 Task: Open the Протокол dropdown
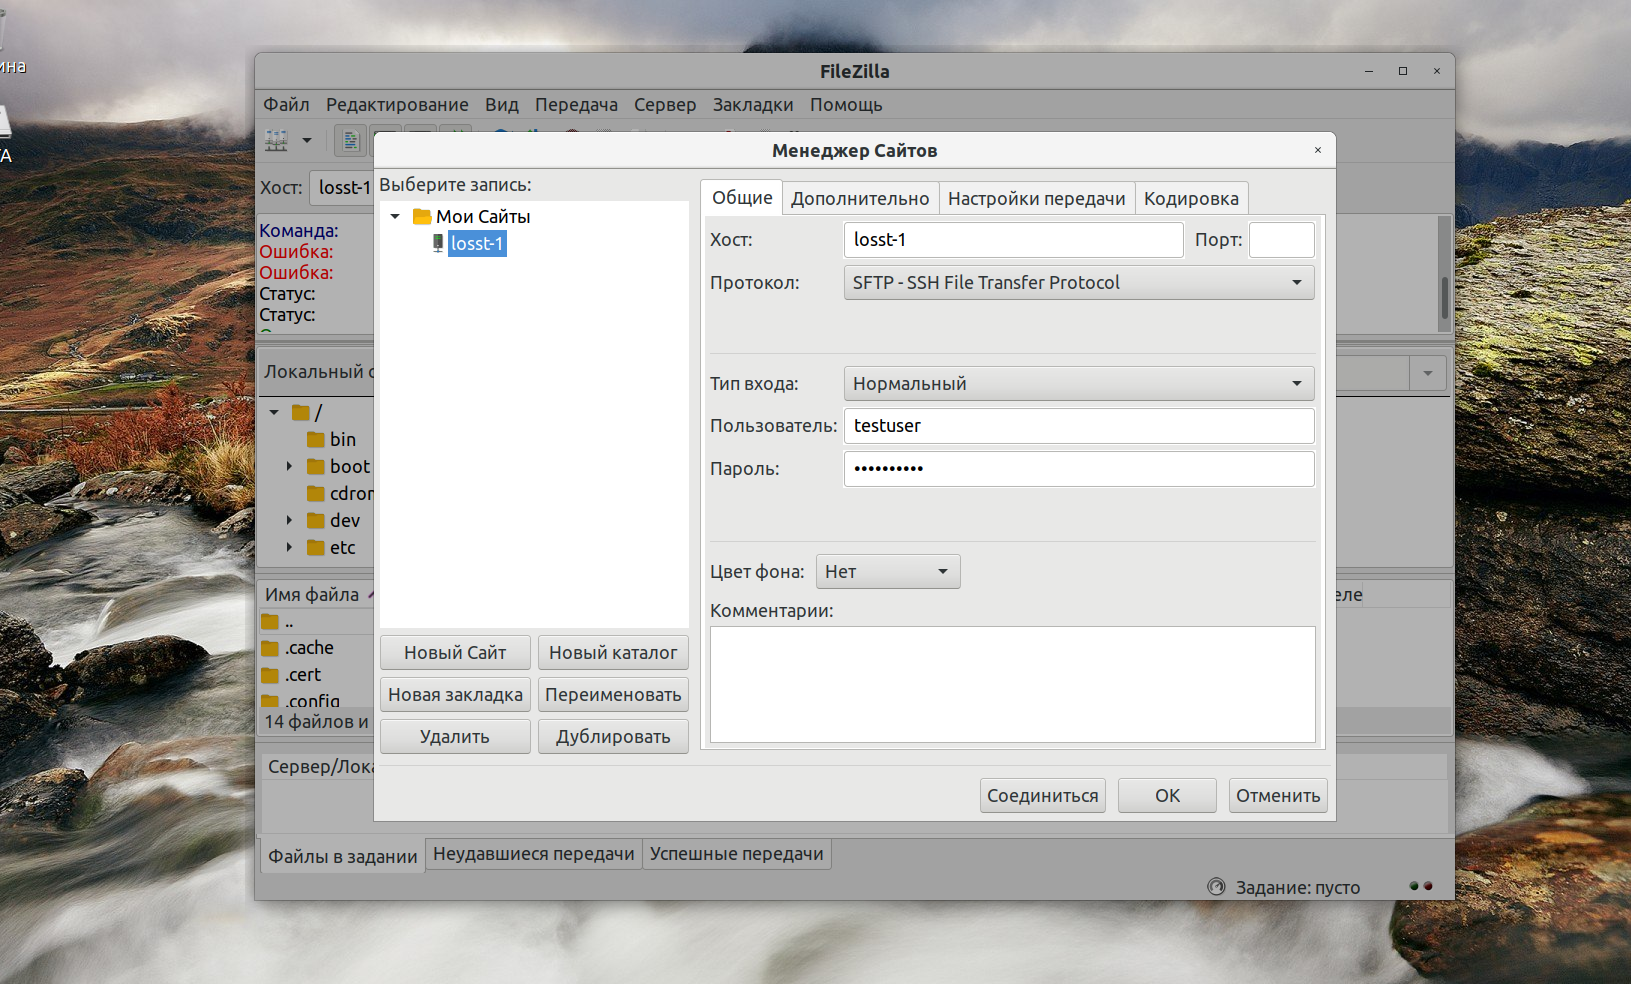pos(1079,283)
